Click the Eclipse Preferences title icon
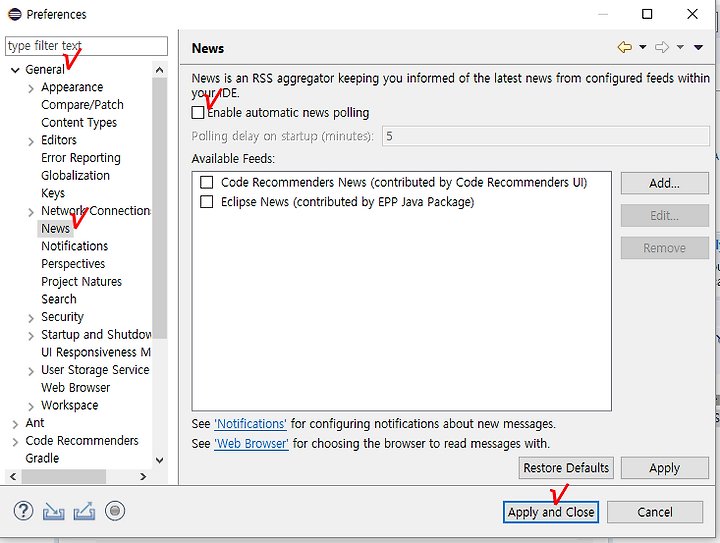This screenshot has width=720, height=543. [x=15, y=14]
